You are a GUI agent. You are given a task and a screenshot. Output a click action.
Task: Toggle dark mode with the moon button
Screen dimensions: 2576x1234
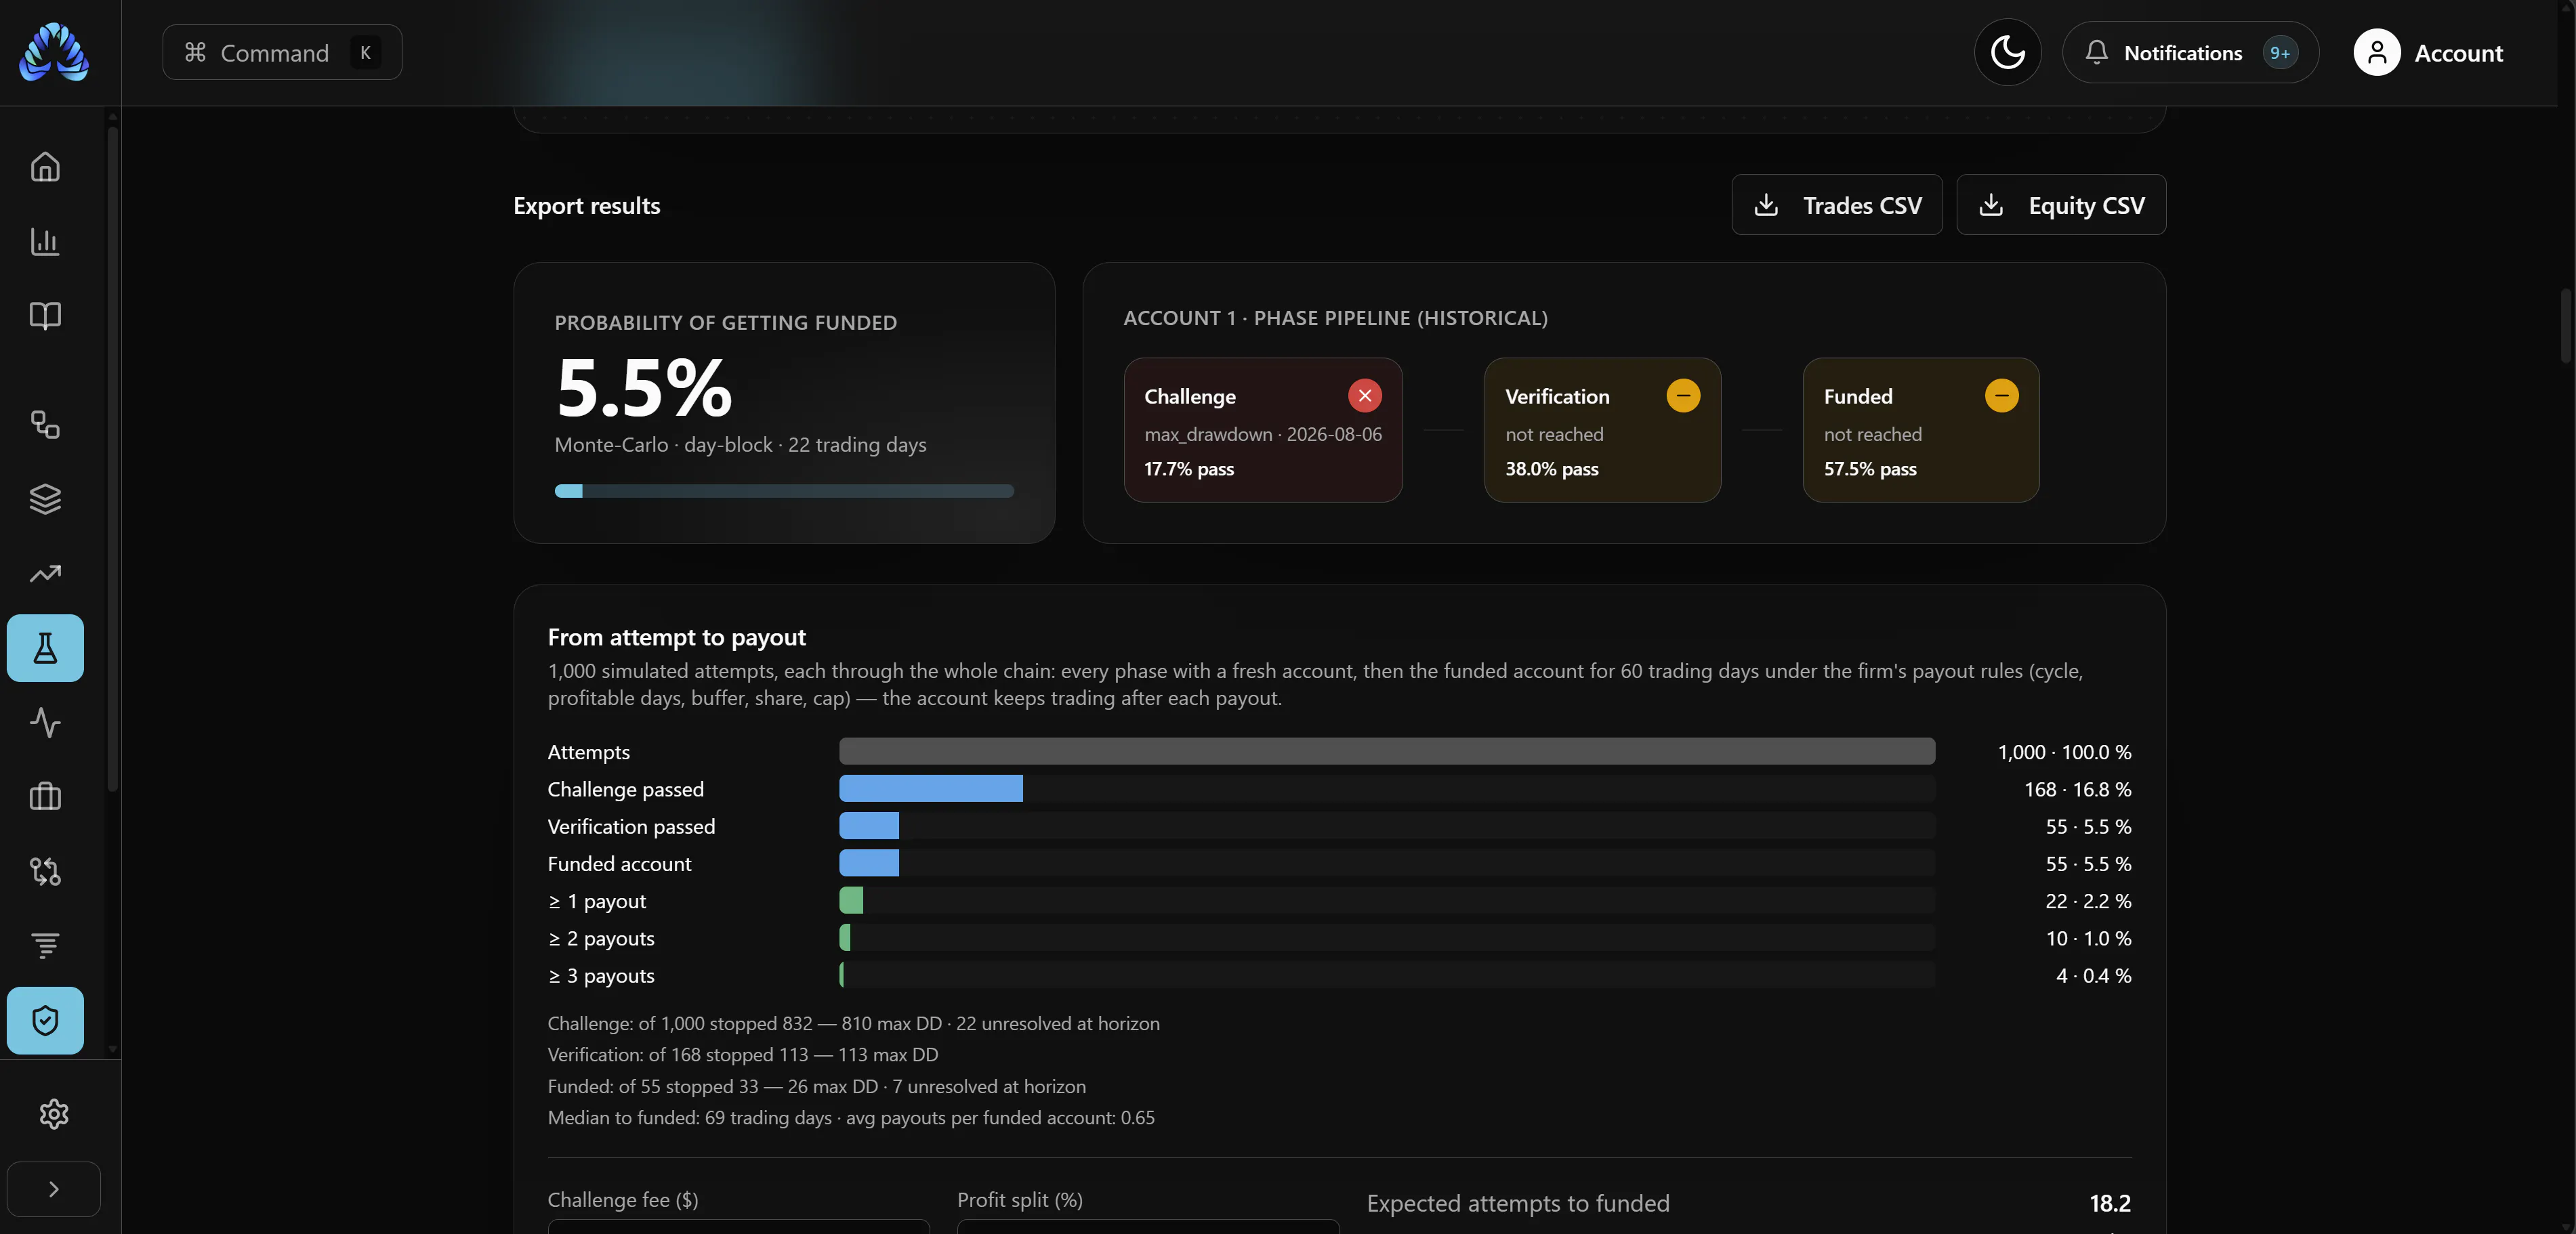click(x=2007, y=52)
